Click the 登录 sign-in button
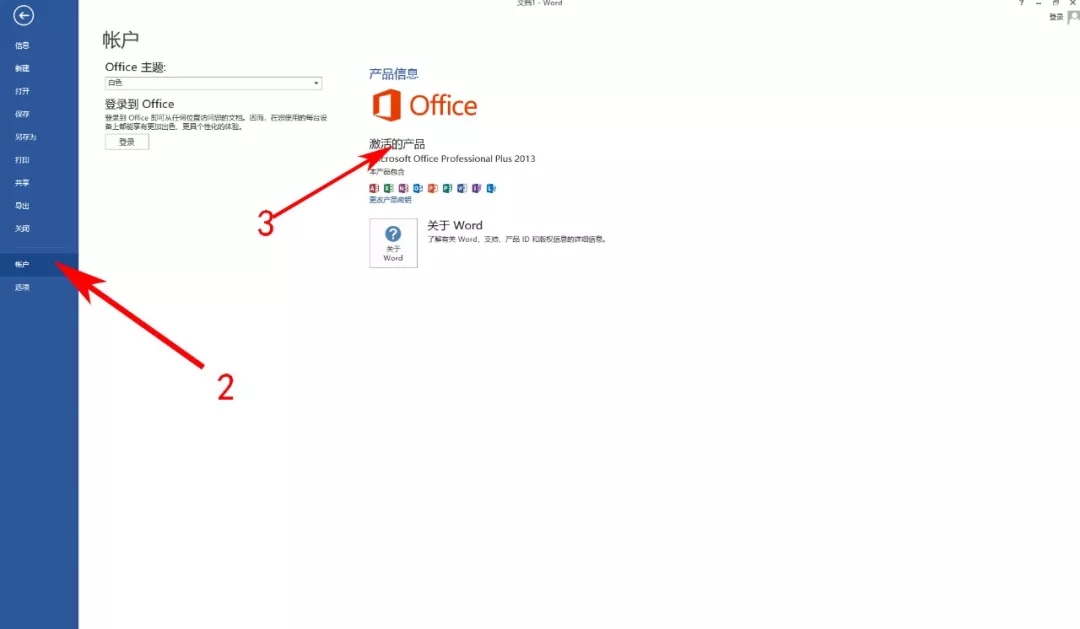The width and height of the screenshot is (1080, 629). click(x=127, y=142)
